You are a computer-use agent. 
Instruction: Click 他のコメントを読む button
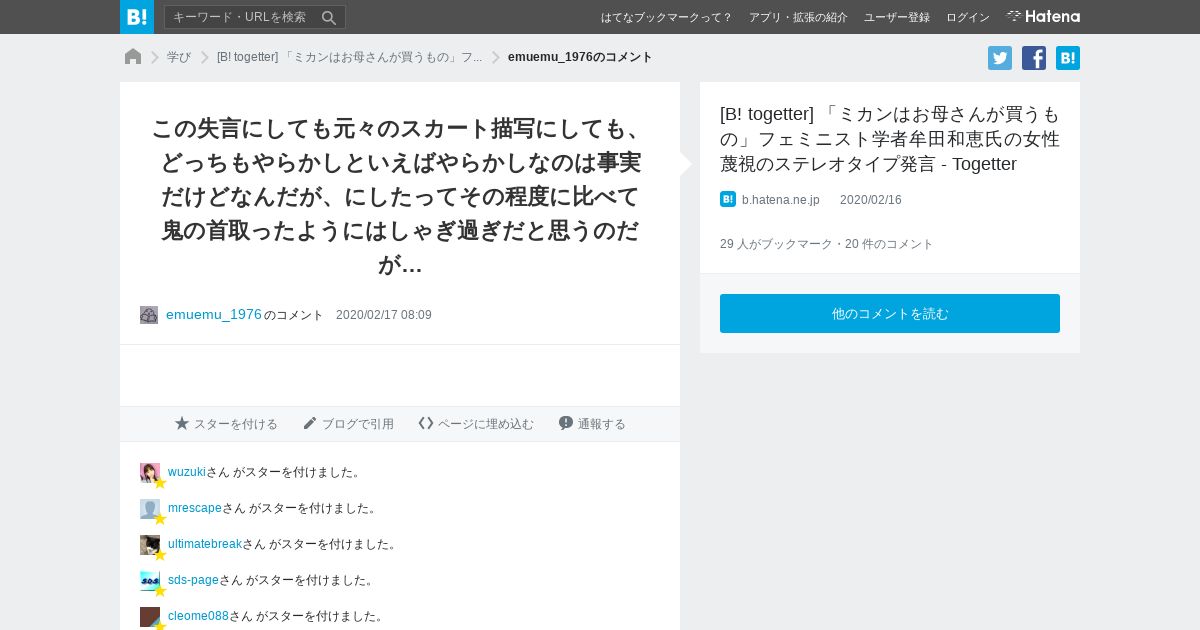(890, 313)
